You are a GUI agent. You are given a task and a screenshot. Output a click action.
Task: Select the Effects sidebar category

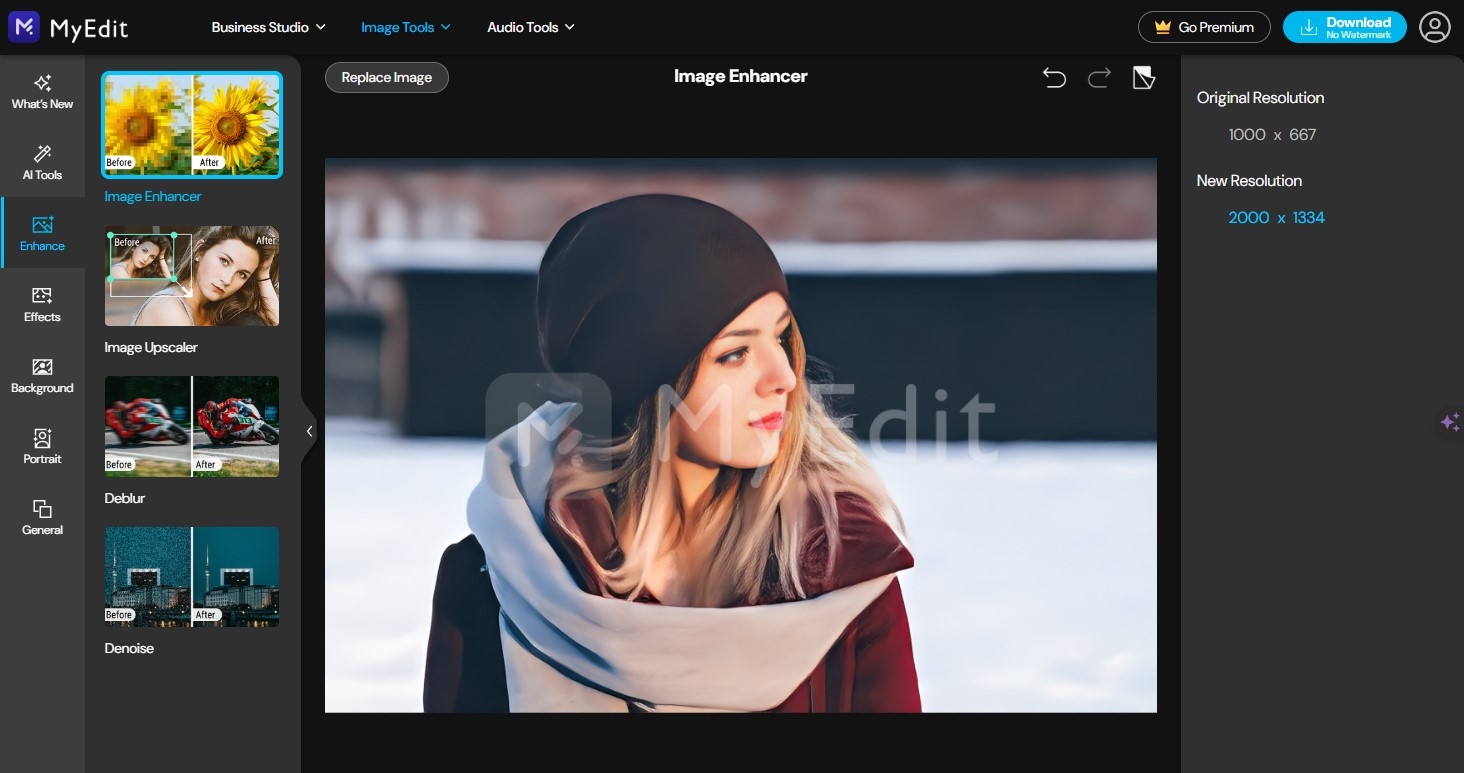pyautogui.click(x=42, y=304)
